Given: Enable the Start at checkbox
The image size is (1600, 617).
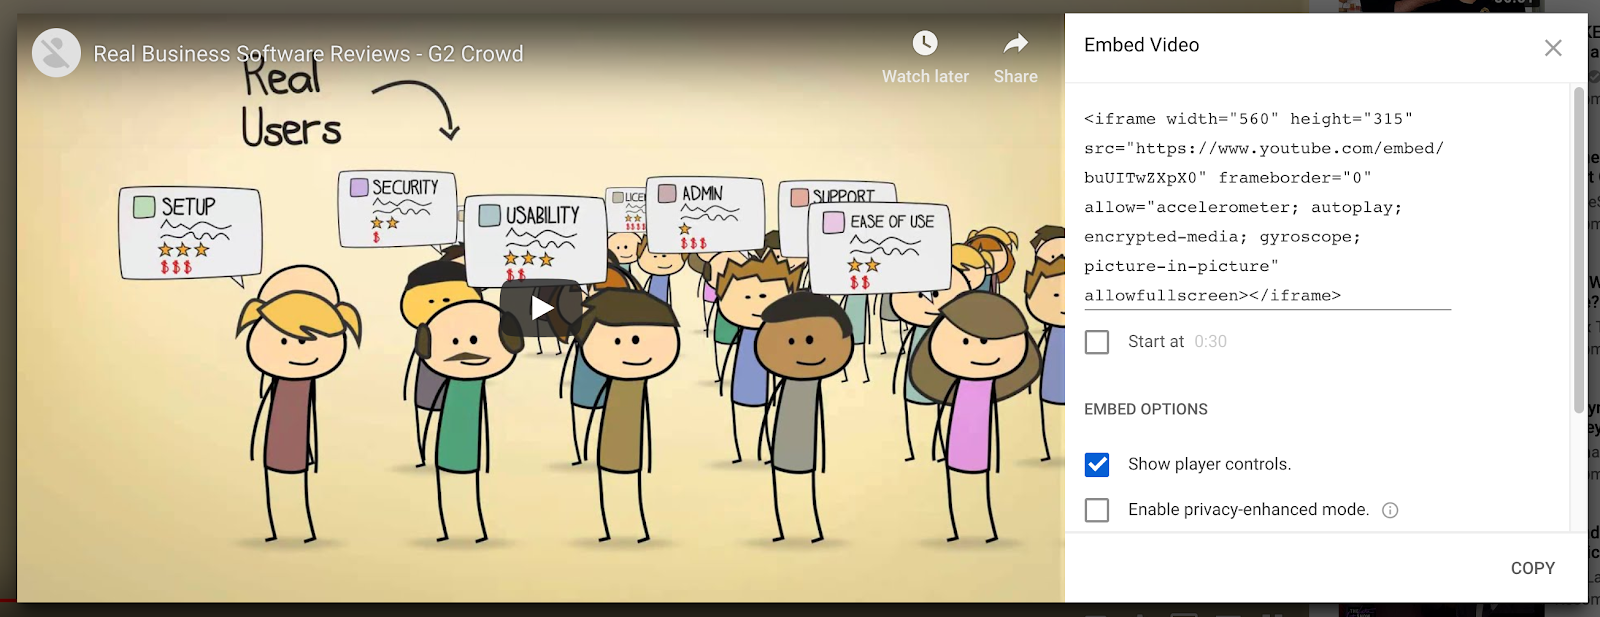Looking at the screenshot, I should pos(1097,342).
